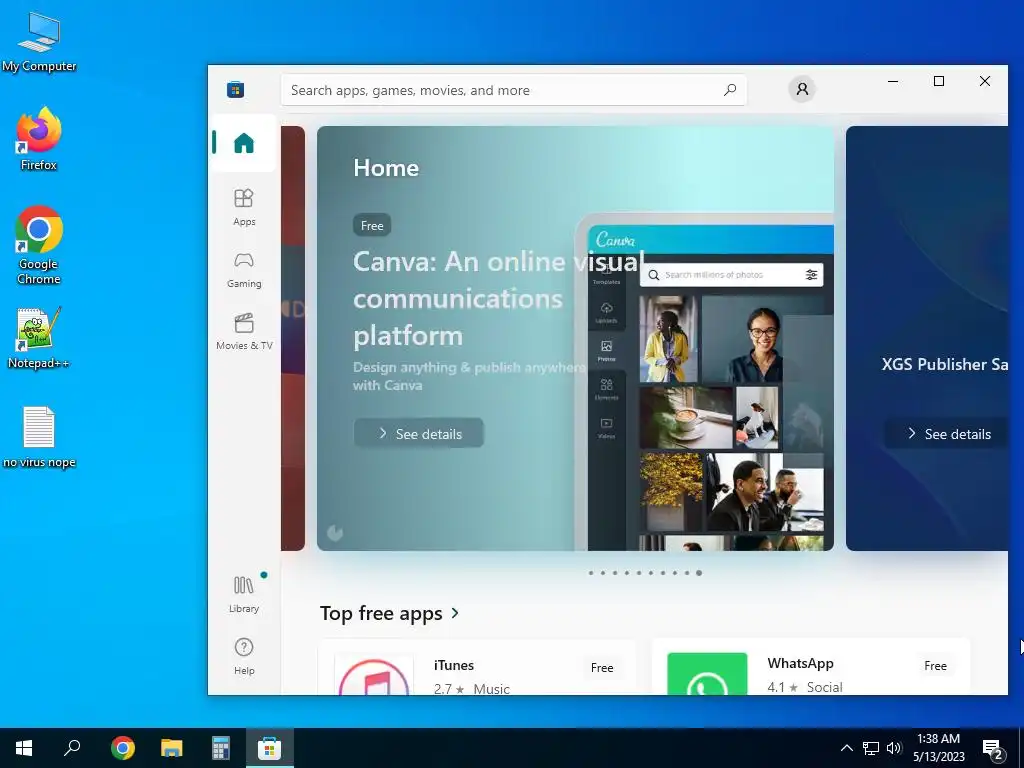
Task: Open the iTunes app card
Action: point(477,667)
